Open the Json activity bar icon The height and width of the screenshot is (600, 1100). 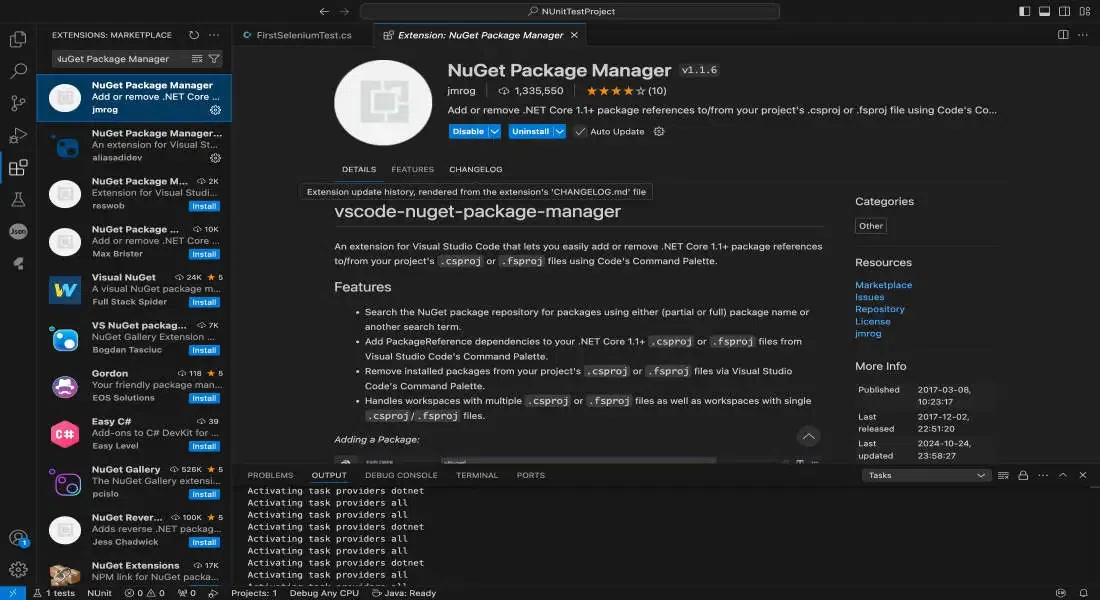(x=18, y=232)
